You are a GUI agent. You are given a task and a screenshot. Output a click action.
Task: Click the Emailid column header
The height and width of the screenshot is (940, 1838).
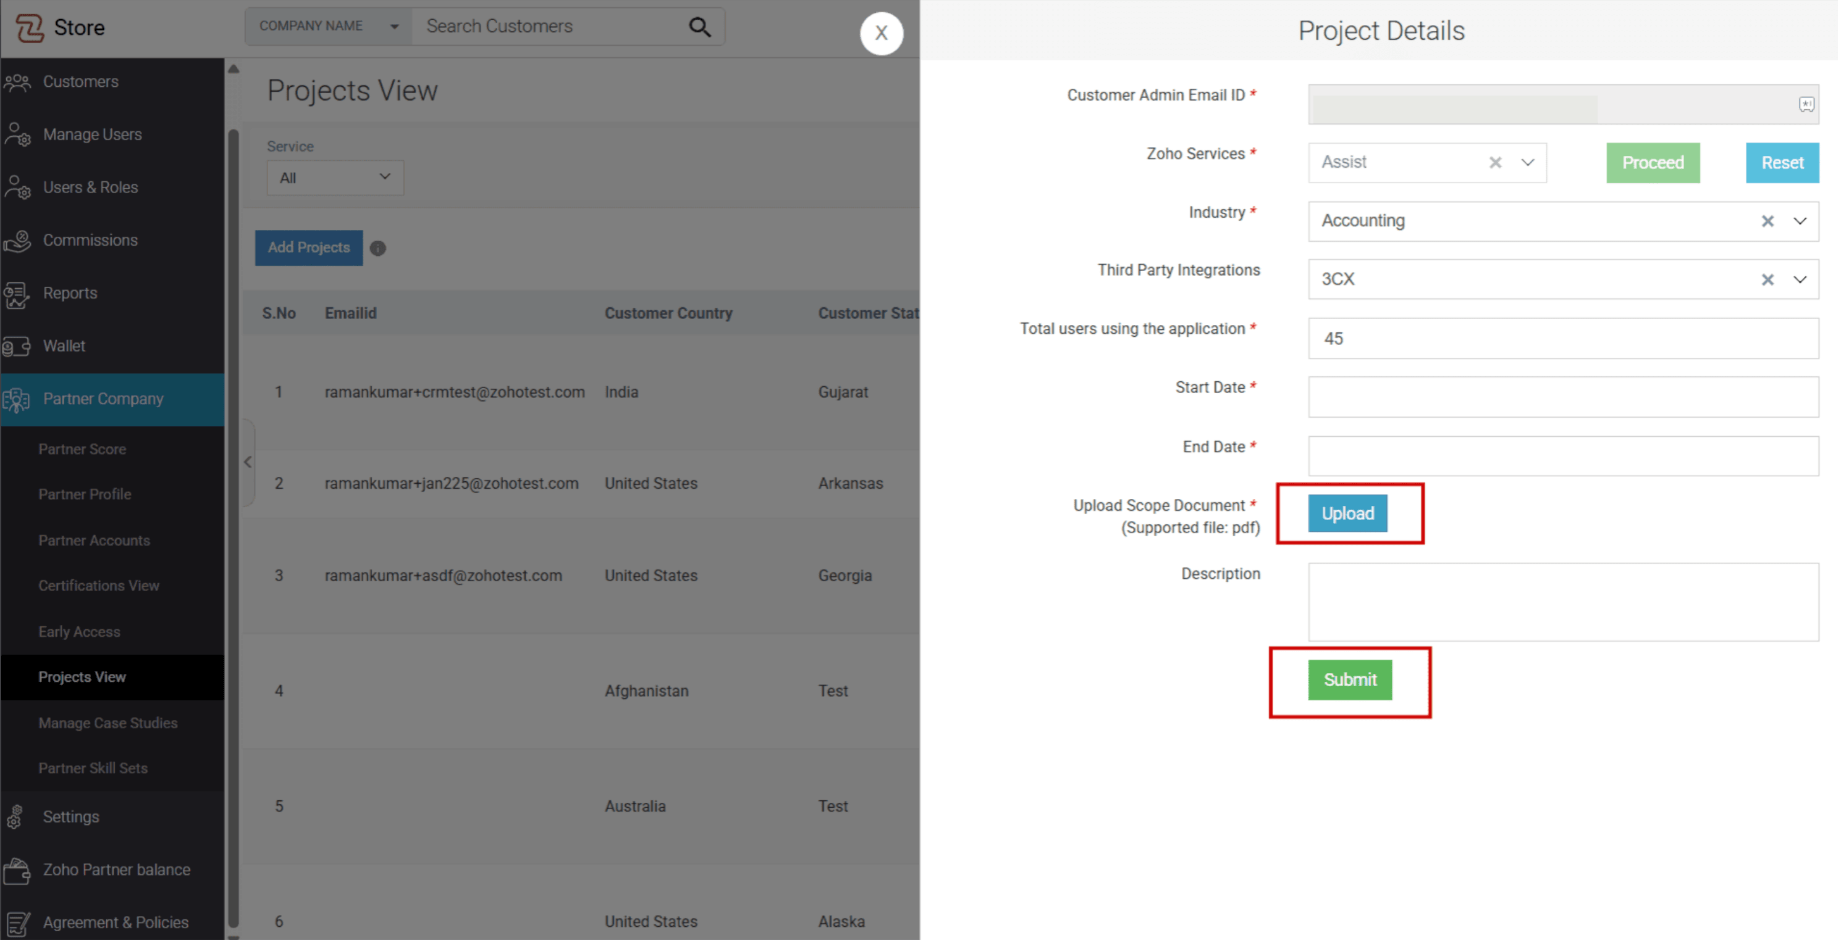(x=350, y=313)
